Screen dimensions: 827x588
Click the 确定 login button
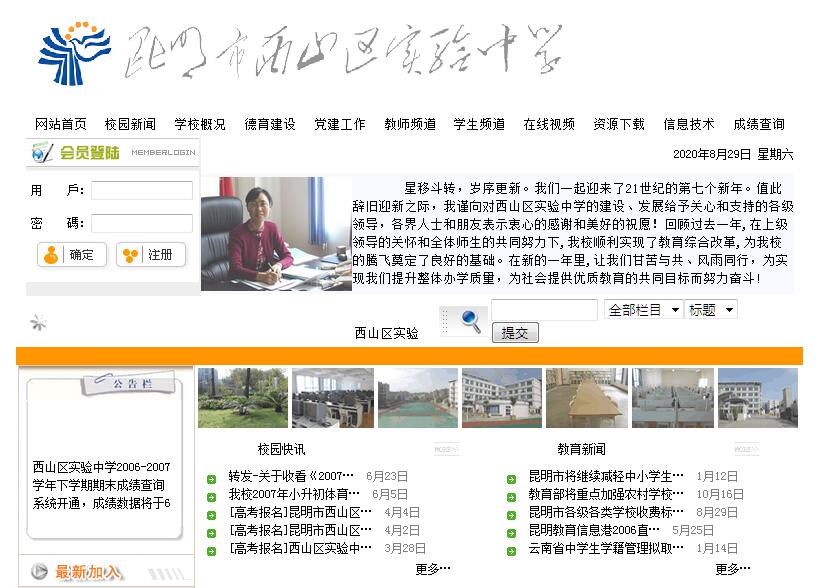coord(72,255)
